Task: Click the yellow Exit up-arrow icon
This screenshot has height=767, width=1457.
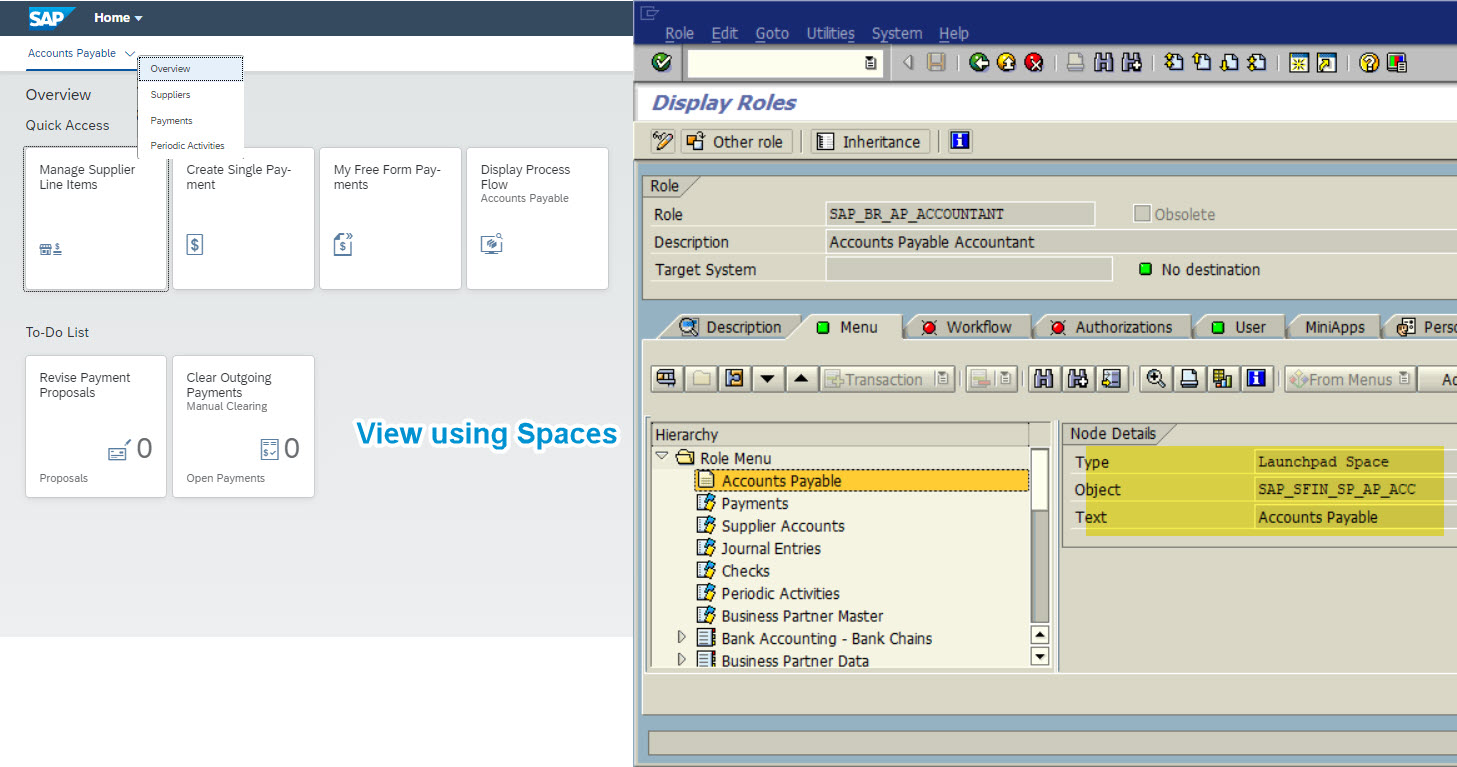Action: click(x=1007, y=63)
